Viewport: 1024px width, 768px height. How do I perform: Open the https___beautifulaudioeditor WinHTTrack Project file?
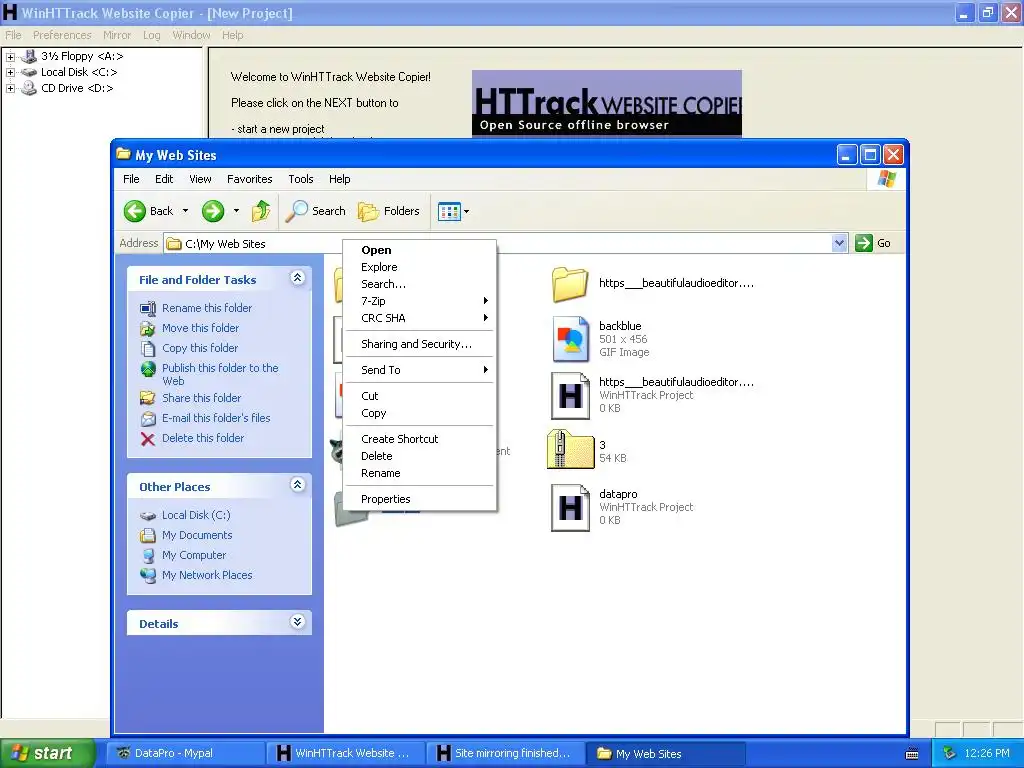pyautogui.click(x=570, y=395)
